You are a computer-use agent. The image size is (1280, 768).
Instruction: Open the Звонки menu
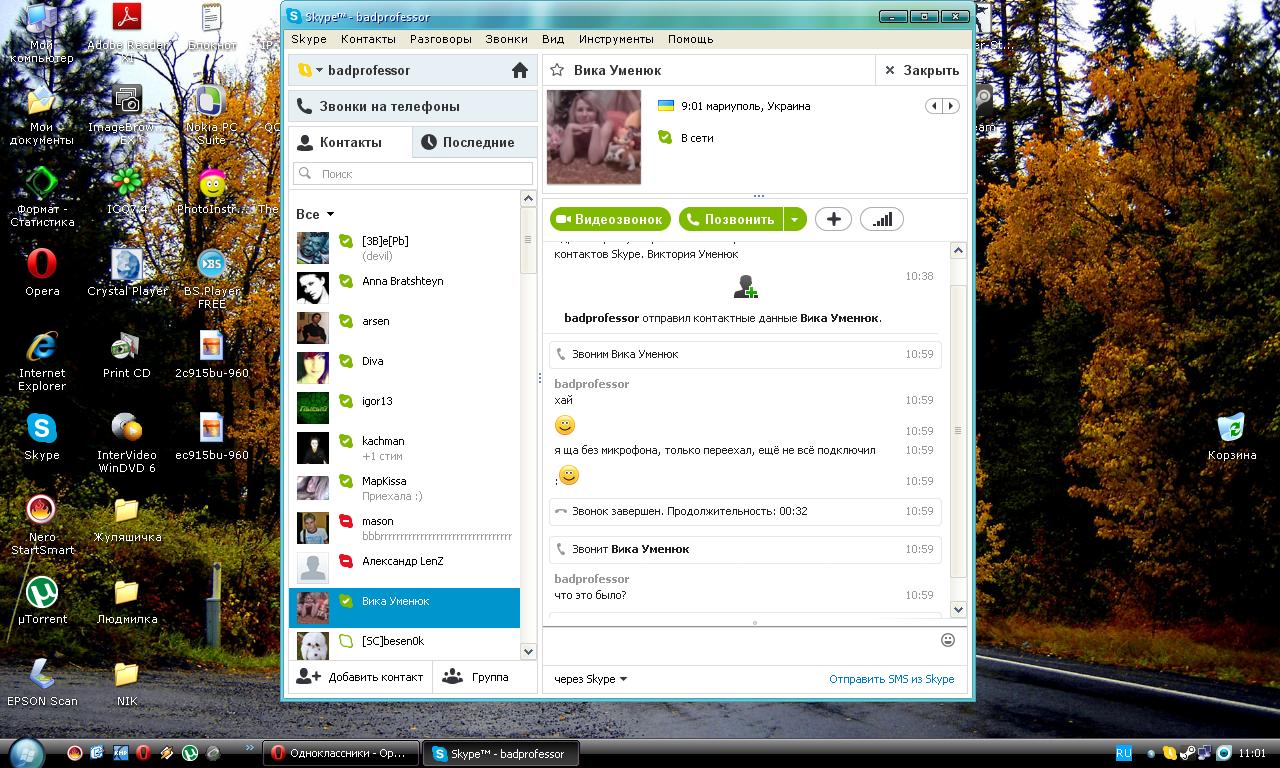(x=507, y=39)
